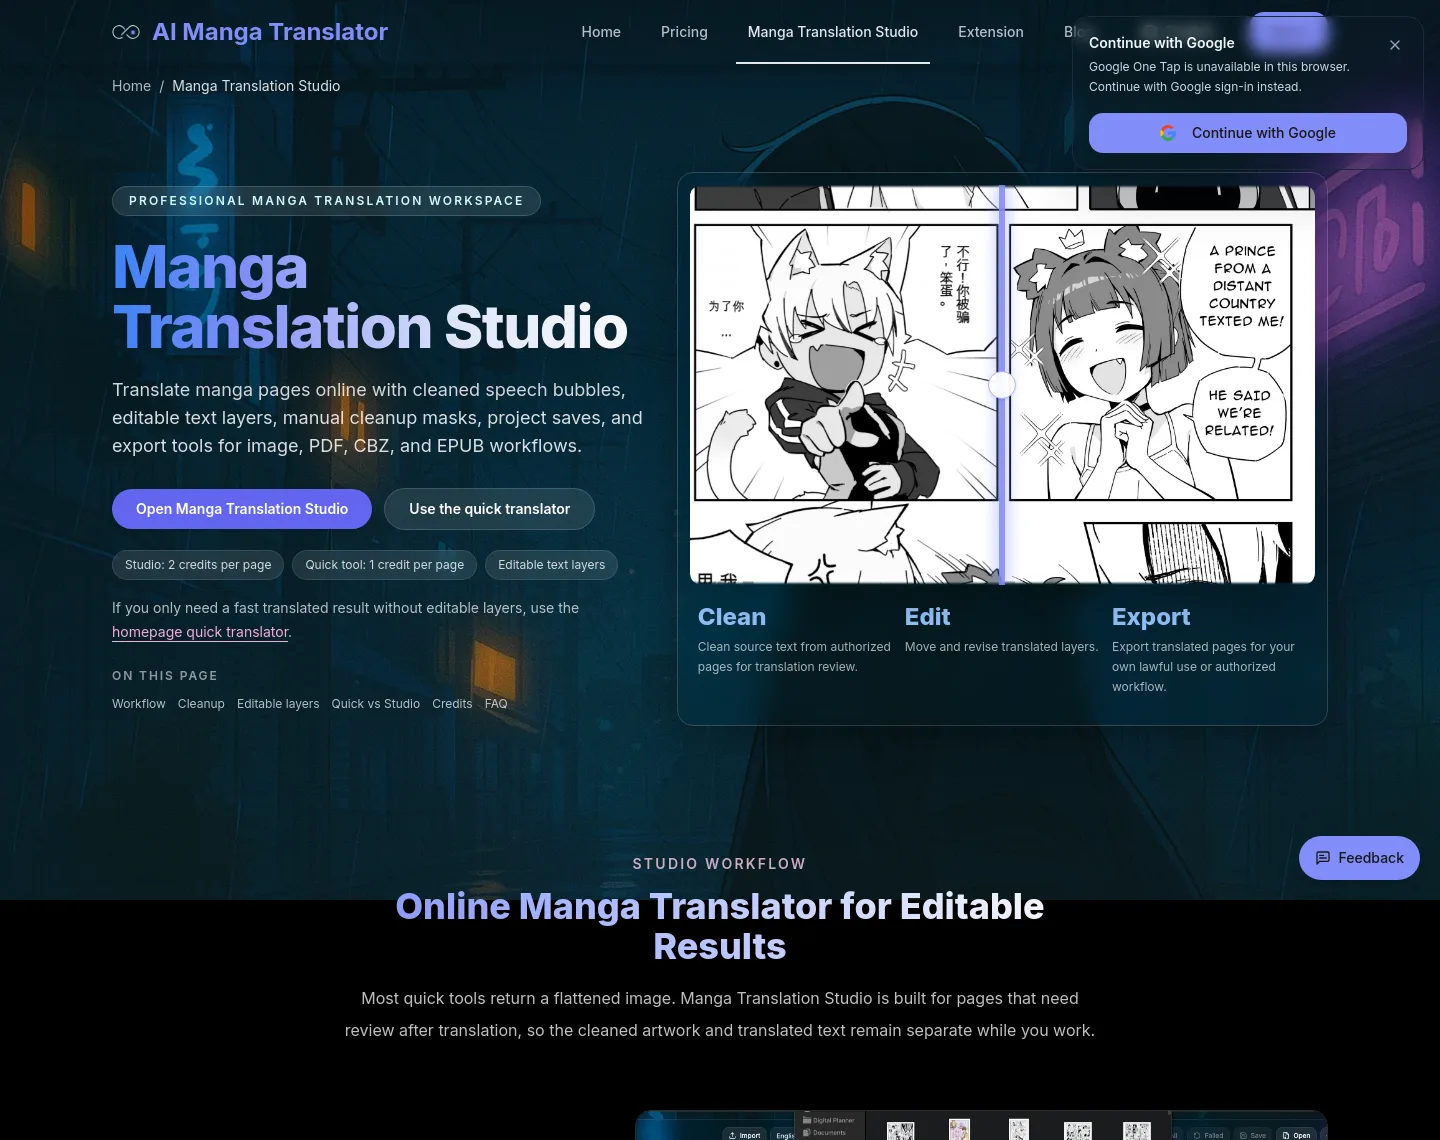The height and width of the screenshot is (1140, 1440).
Task: Follow the homepage quick translator link
Action: tap(200, 632)
